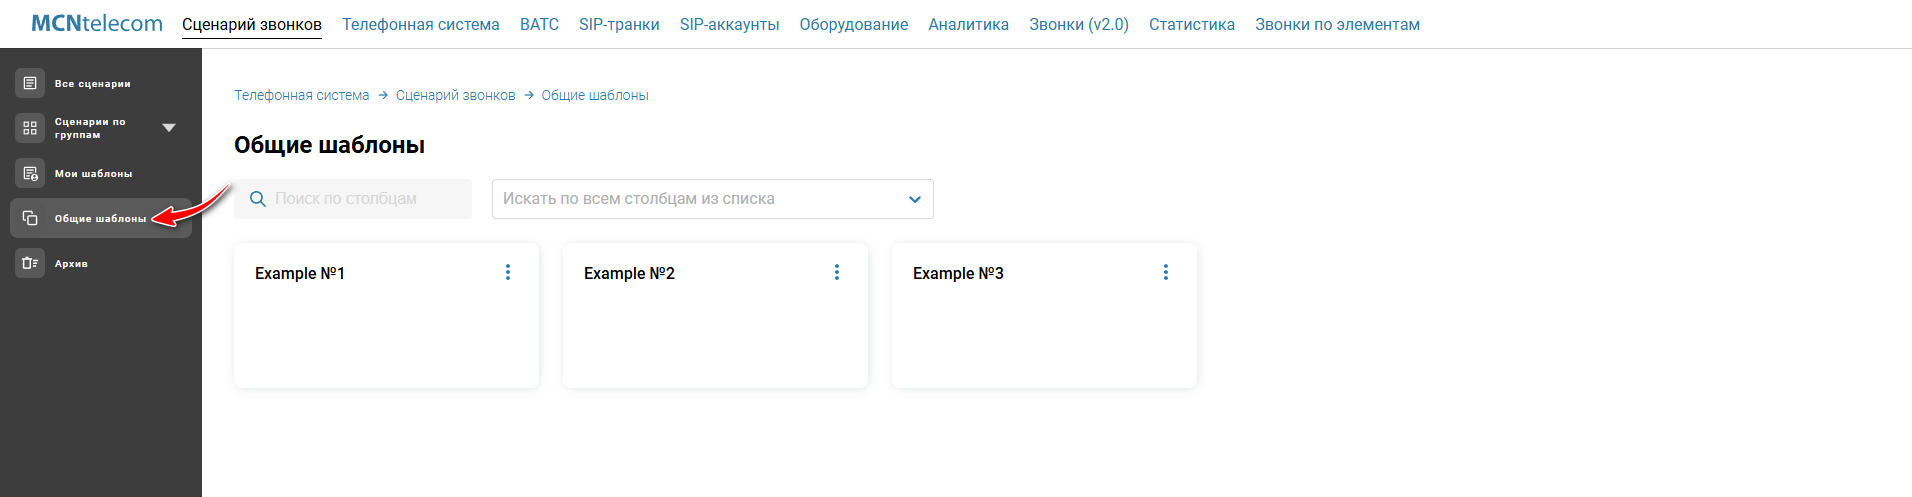Open the ВАТС menu item
Screen dimensions: 1912x497
point(539,24)
